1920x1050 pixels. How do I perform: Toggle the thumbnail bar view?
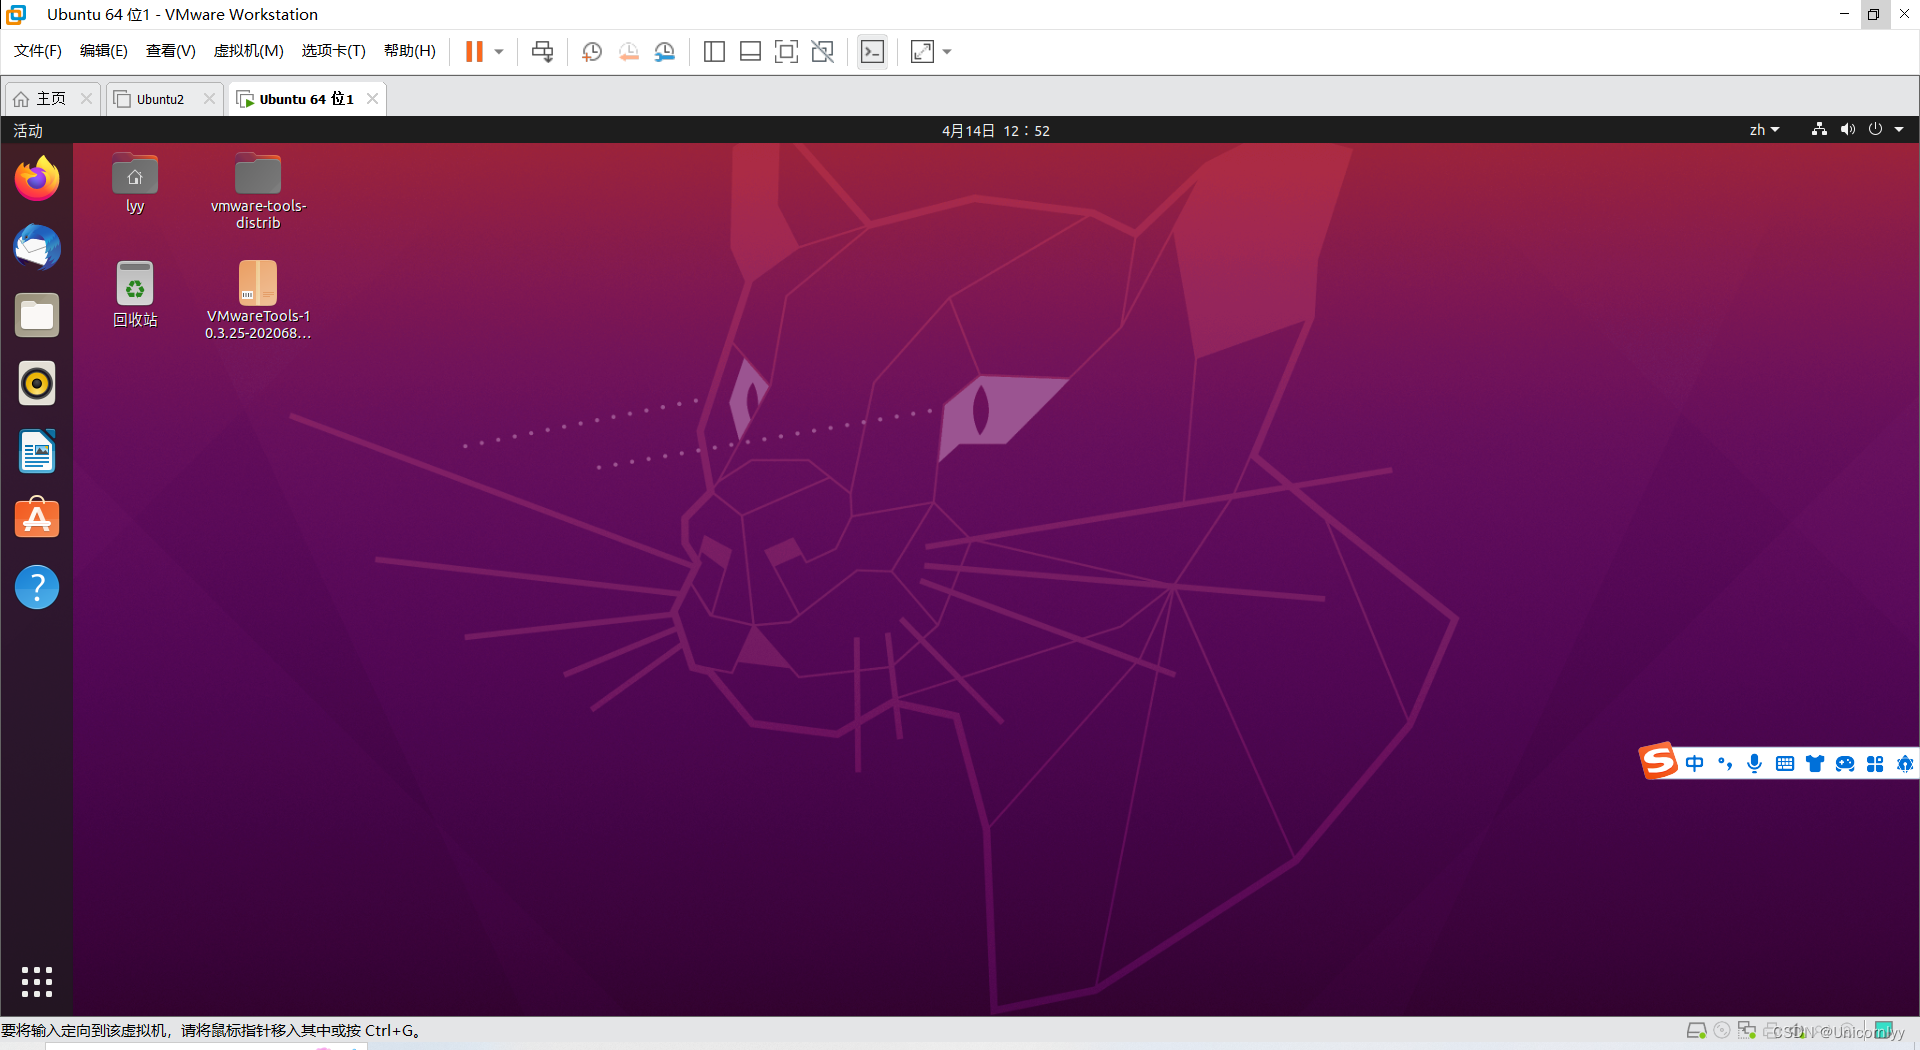[750, 51]
